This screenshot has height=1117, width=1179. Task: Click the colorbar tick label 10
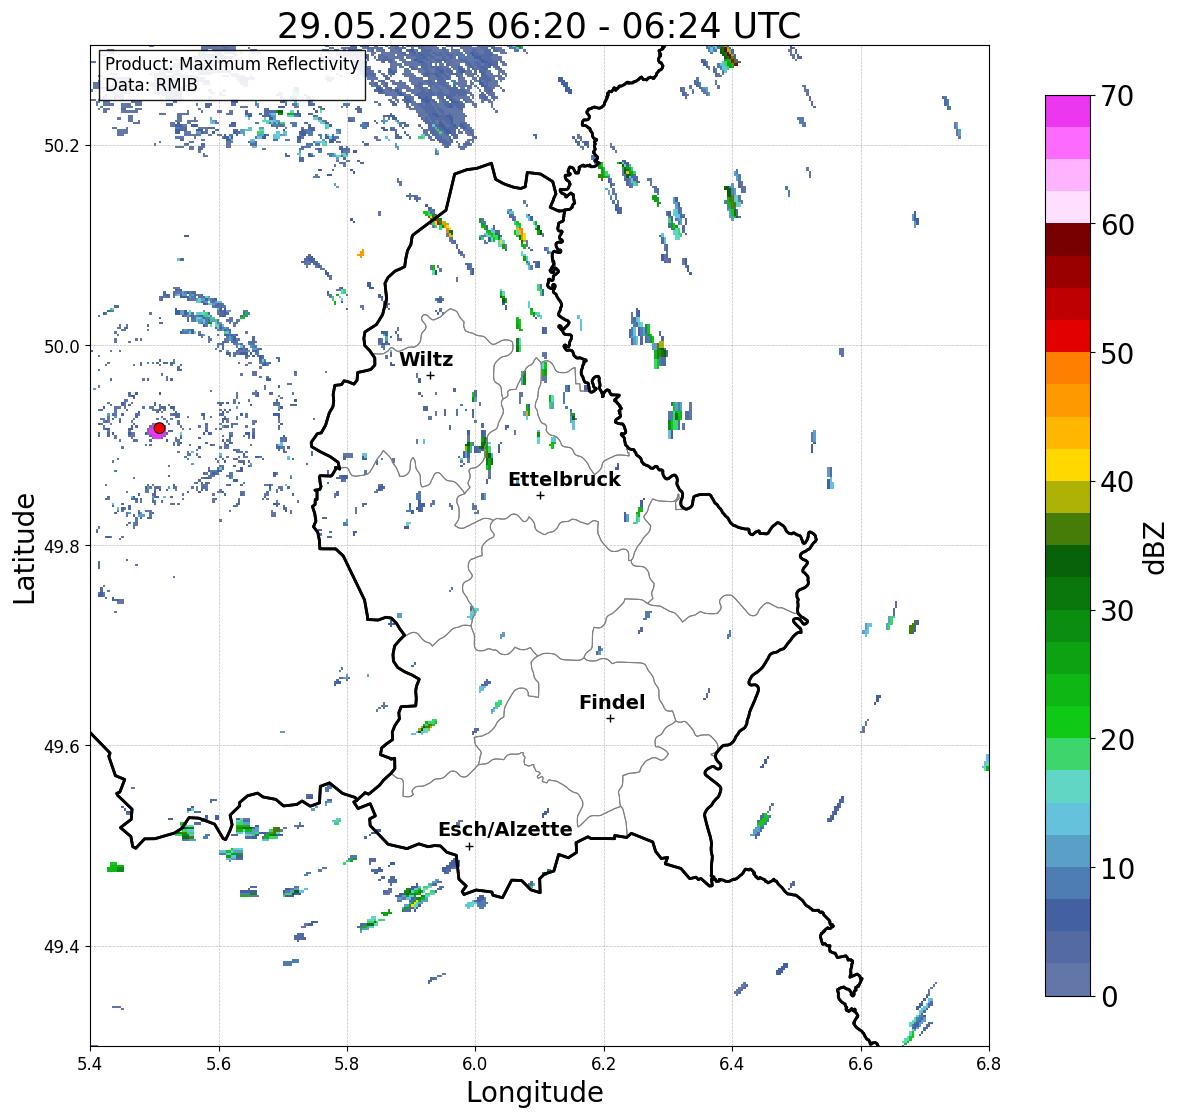click(1117, 869)
